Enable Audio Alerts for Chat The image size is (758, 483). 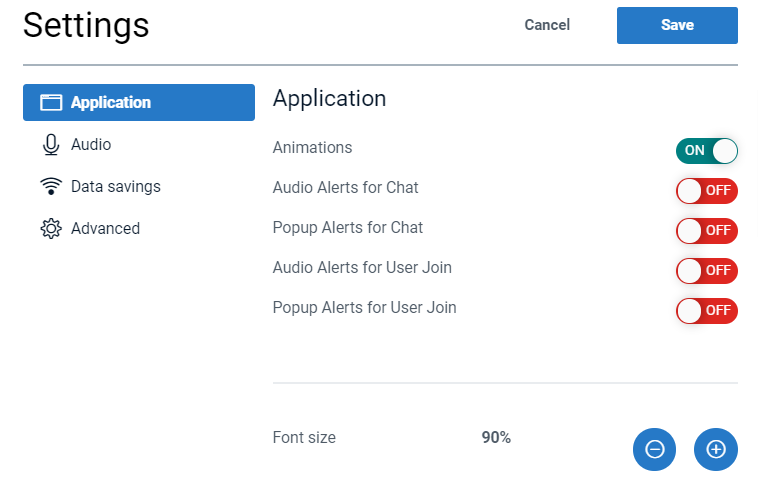tap(706, 191)
